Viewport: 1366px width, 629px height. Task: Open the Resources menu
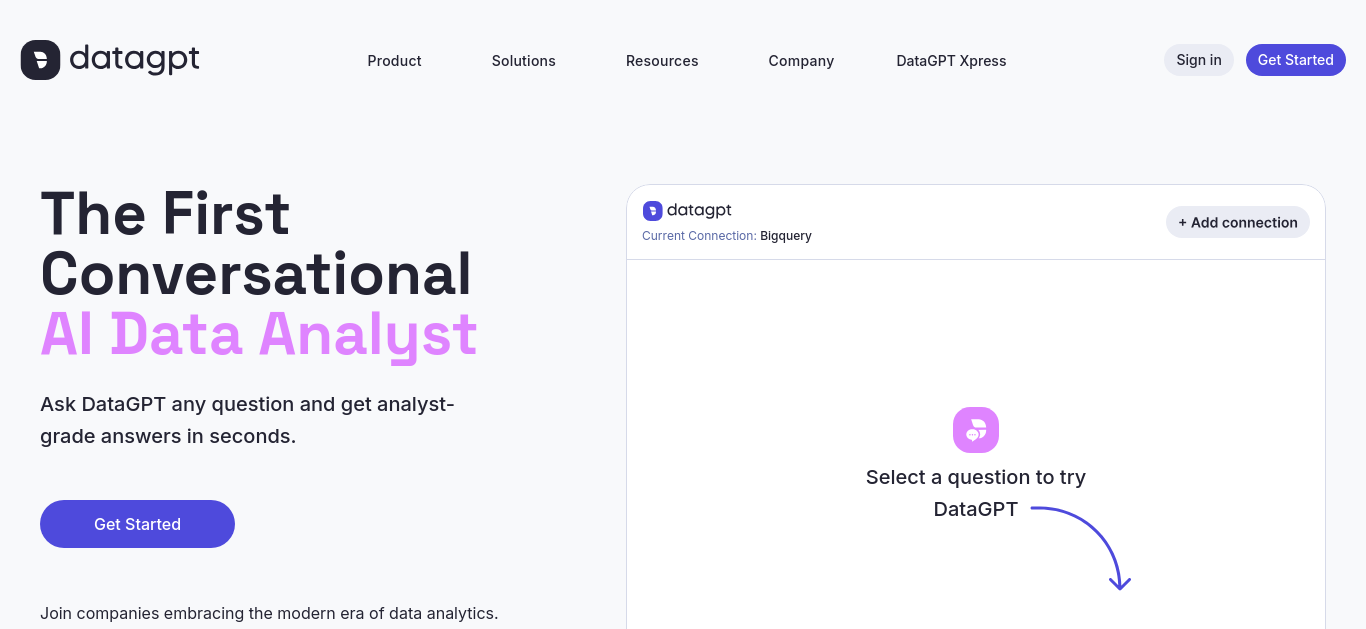(662, 61)
